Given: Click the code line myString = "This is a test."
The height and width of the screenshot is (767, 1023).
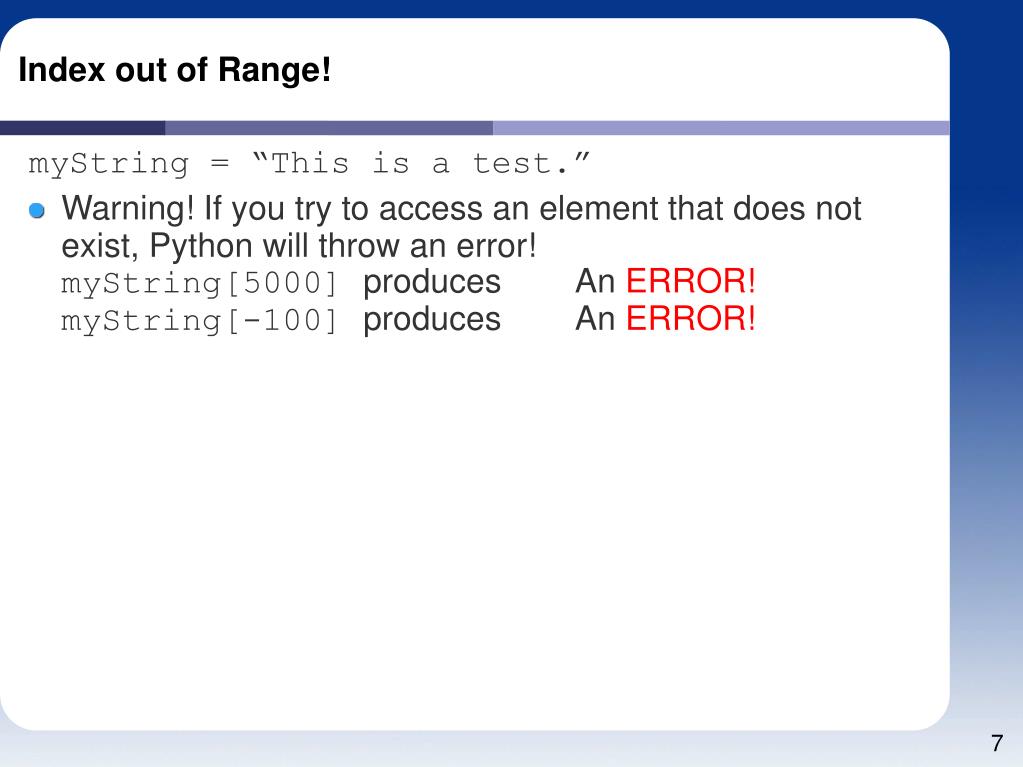Looking at the screenshot, I should pos(309,164).
